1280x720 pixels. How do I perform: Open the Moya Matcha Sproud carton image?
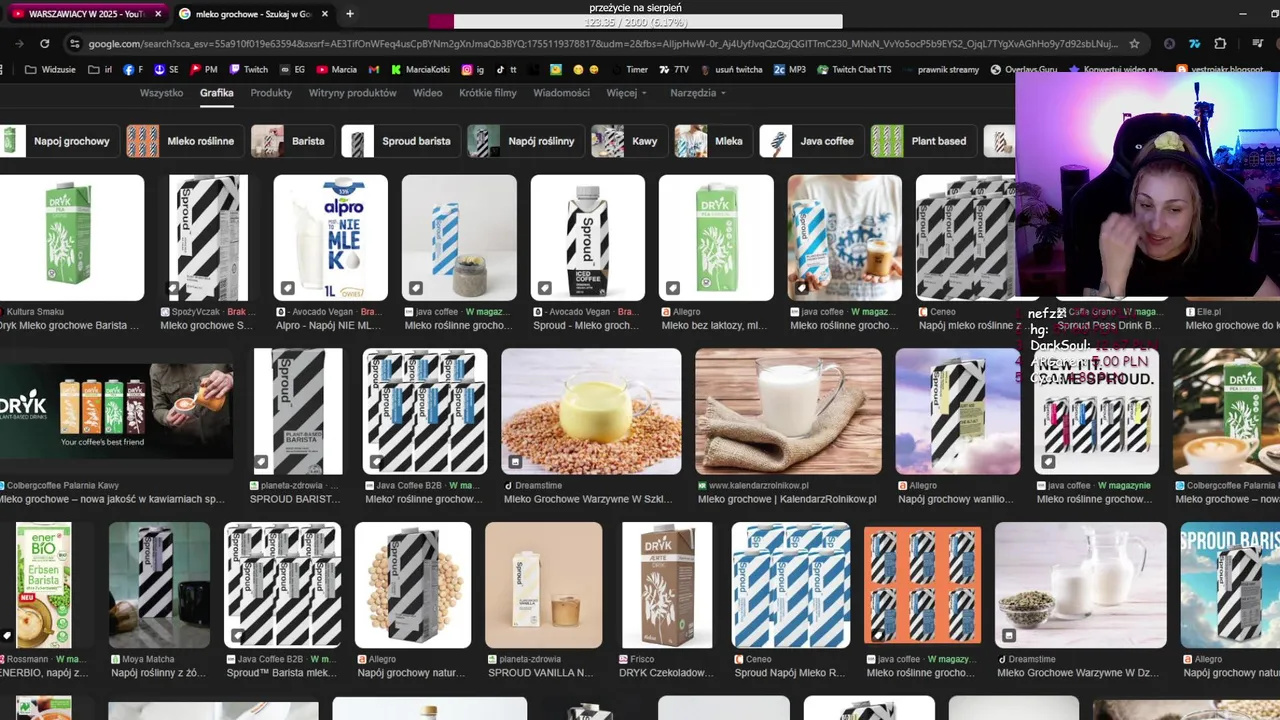click(159, 585)
